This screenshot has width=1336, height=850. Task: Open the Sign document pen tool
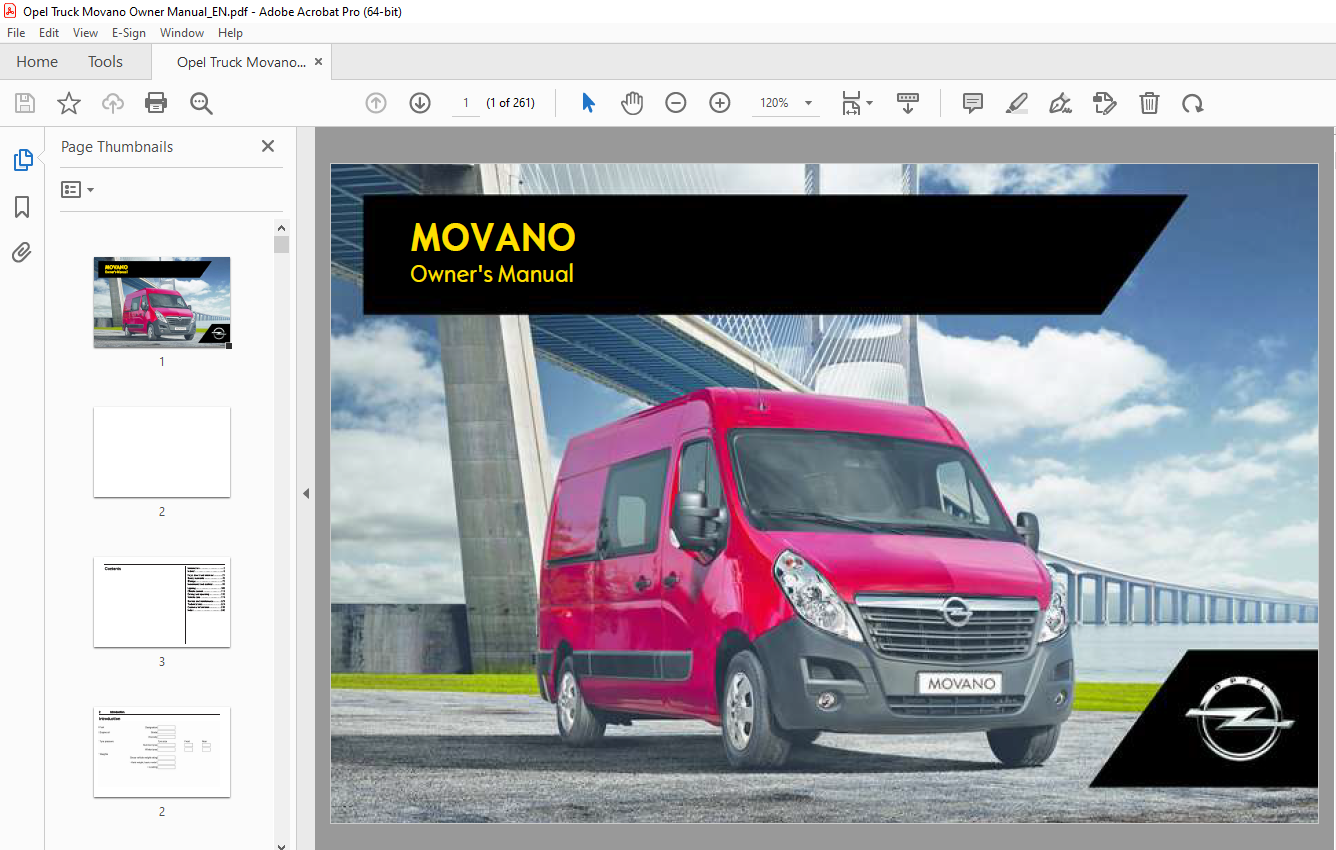click(1061, 103)
